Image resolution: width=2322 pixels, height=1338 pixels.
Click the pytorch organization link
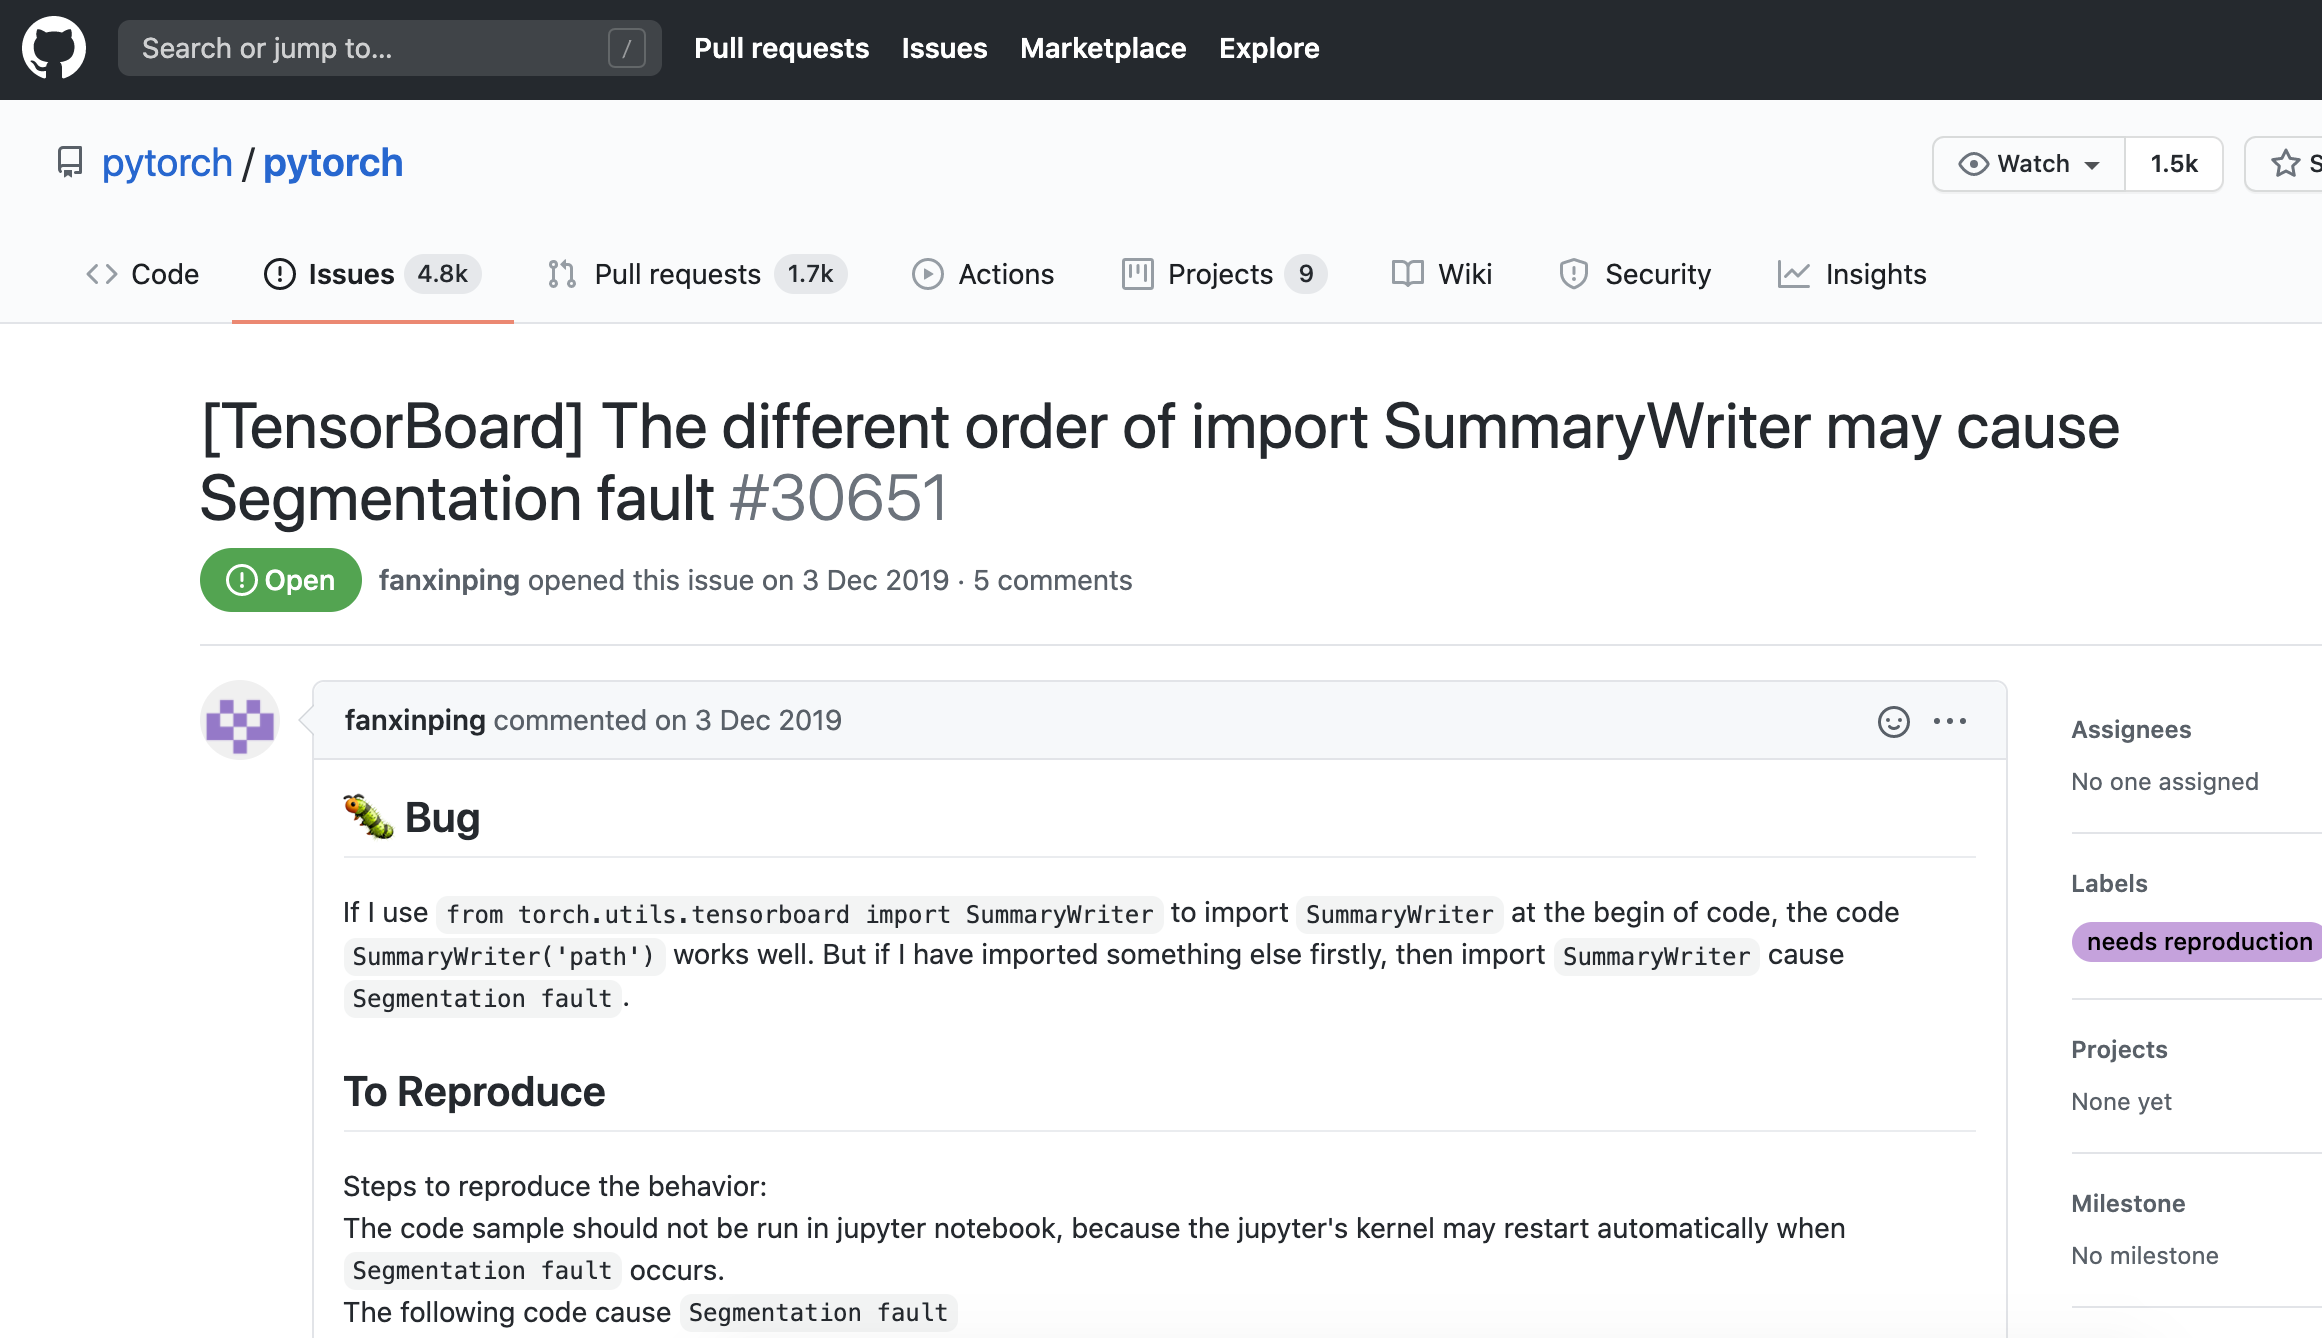(x=167, y=162)
